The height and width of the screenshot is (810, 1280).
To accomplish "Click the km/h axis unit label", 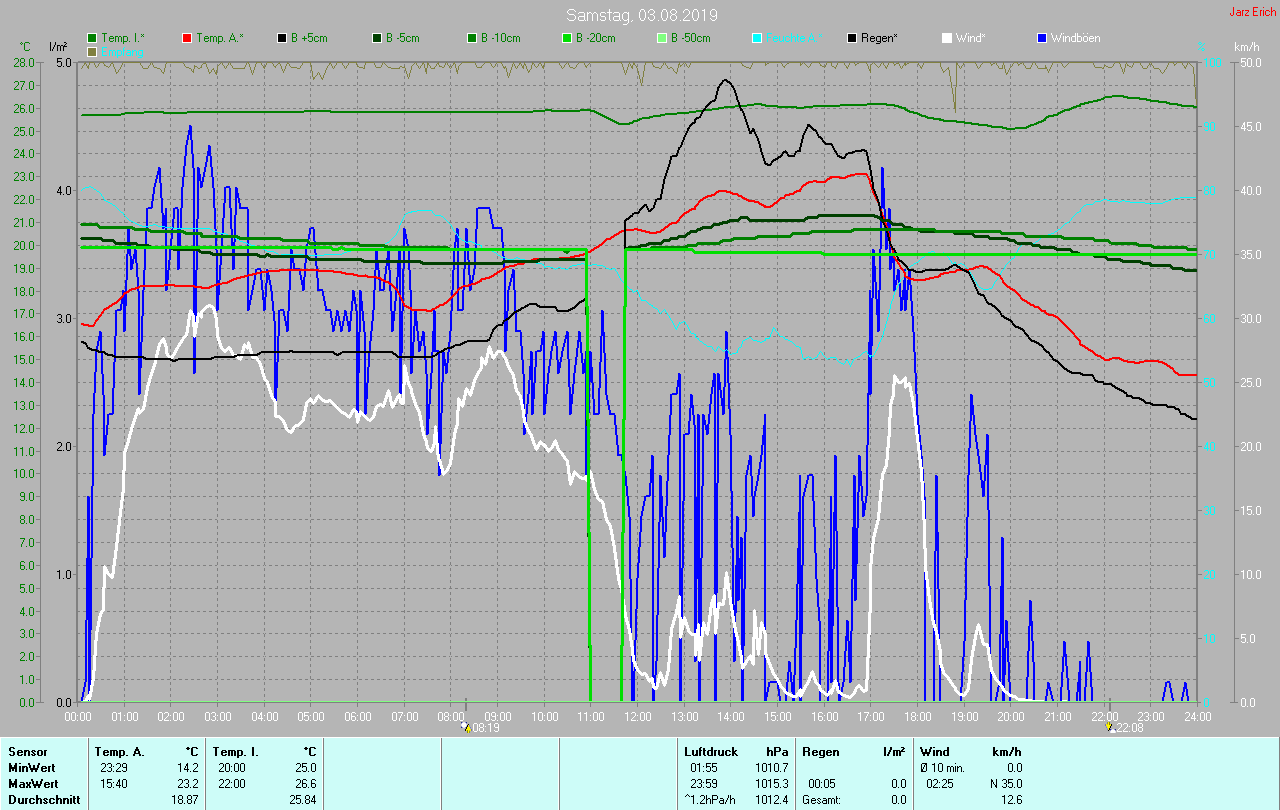I will [1246, 47].
